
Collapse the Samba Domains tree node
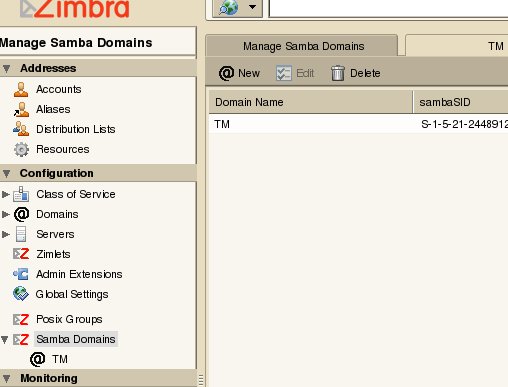pos(5,340)
